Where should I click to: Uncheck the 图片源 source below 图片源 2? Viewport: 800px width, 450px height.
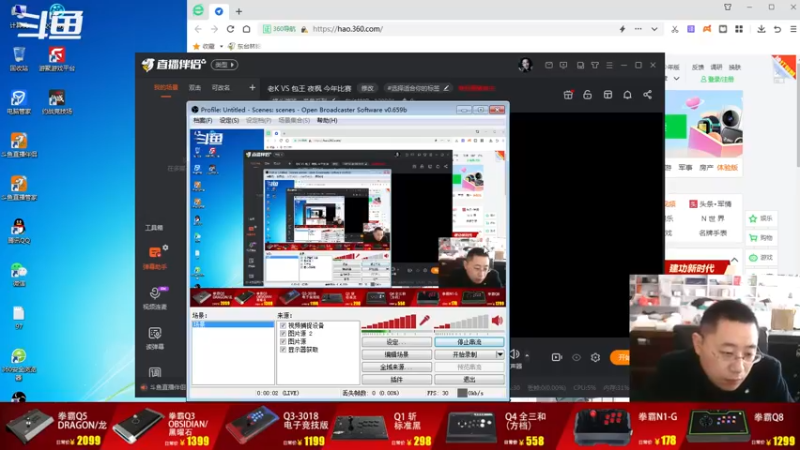pos(283,341)
